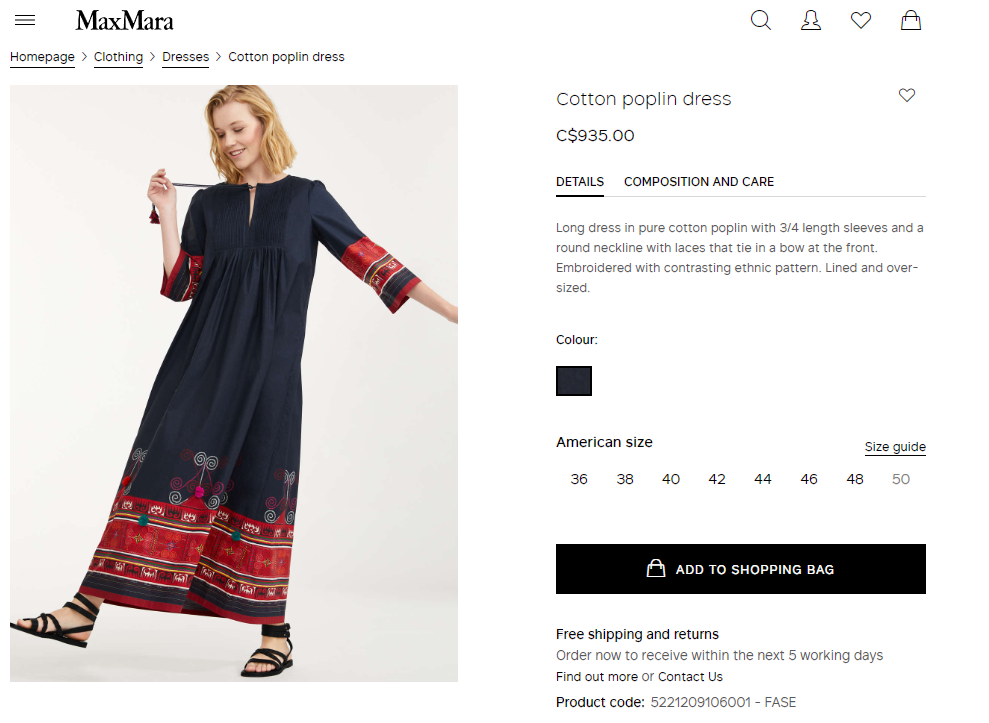Select the dark navy colour swatch
989x723 pixels.
(x=573, y=381)
